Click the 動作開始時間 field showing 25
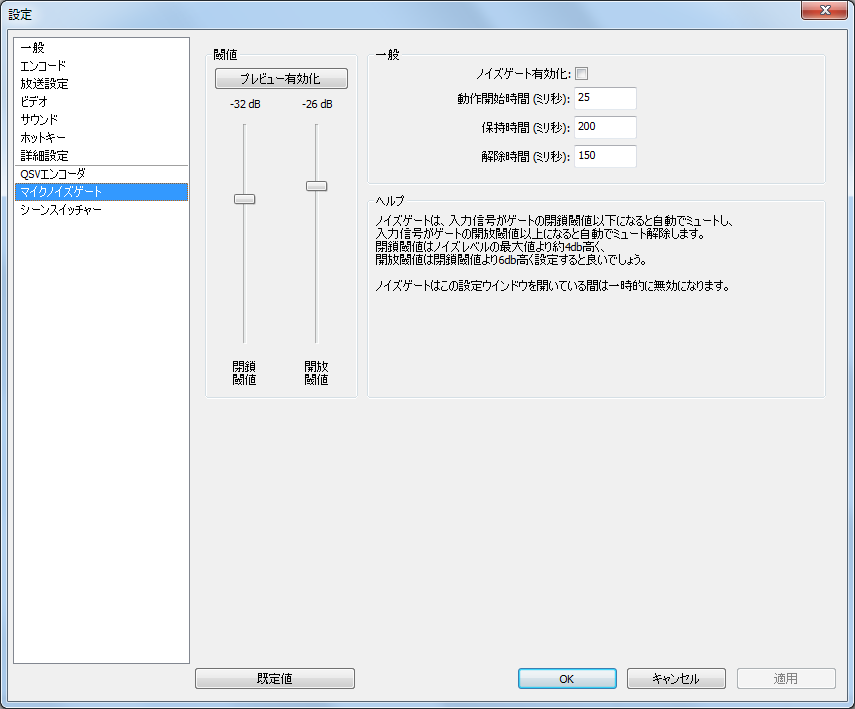 [x=605, y=98]
